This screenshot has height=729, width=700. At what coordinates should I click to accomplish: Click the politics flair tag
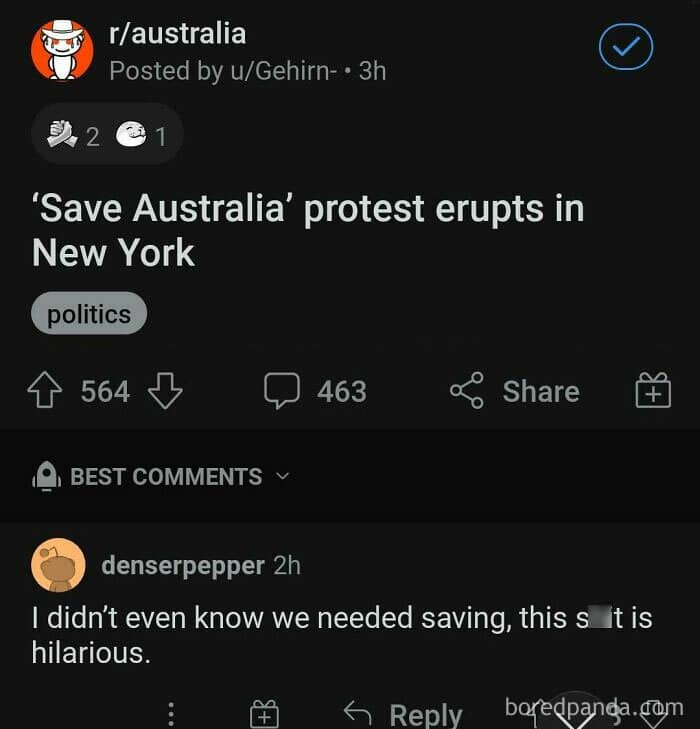click(89, 315)
